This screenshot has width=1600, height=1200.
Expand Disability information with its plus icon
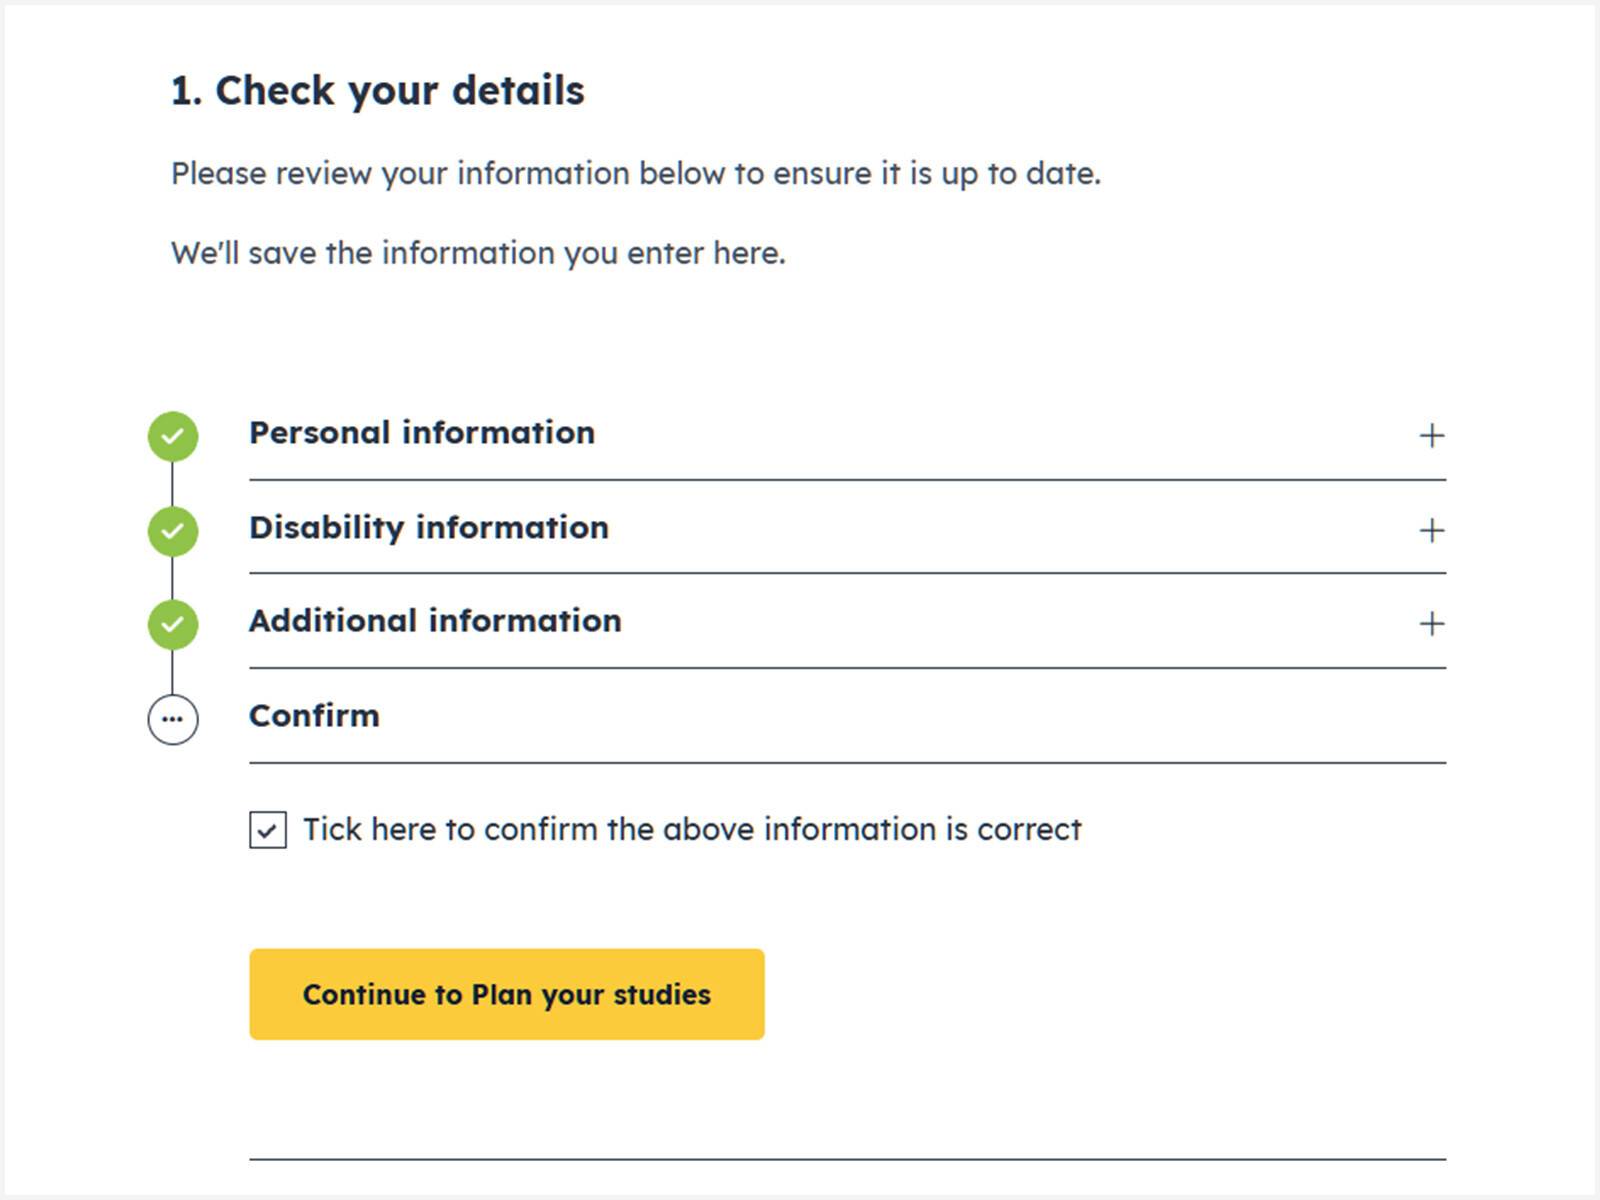point(1431,530)
